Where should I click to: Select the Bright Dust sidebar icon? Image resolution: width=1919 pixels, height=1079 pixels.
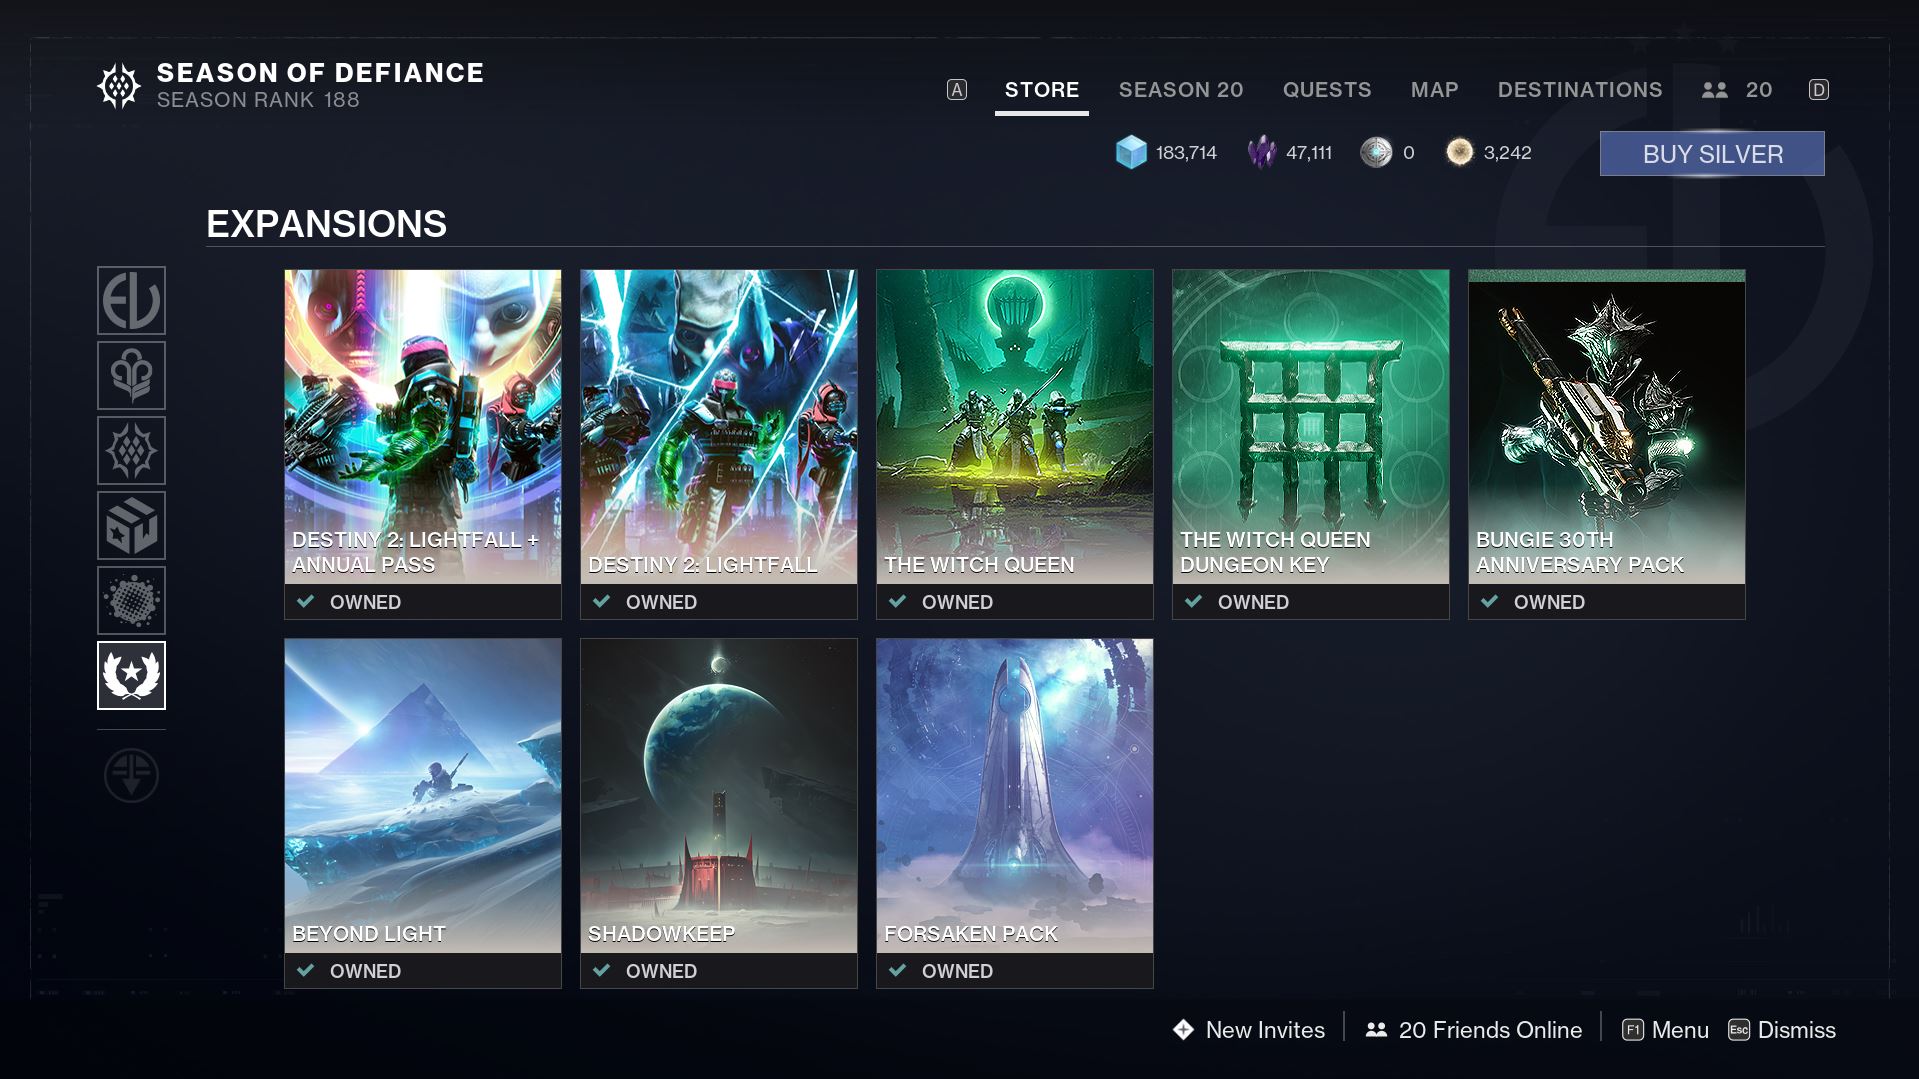point(131,600)
